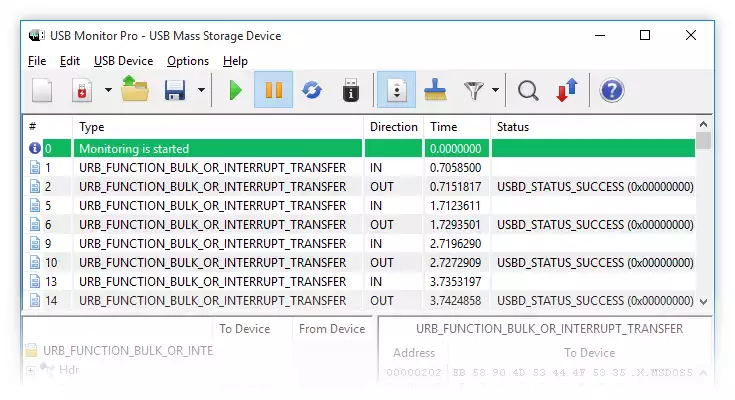The width and height of the screenshot is (735, 400).
Task: Open file using the folder icon
Action: [x=134, y=91]
